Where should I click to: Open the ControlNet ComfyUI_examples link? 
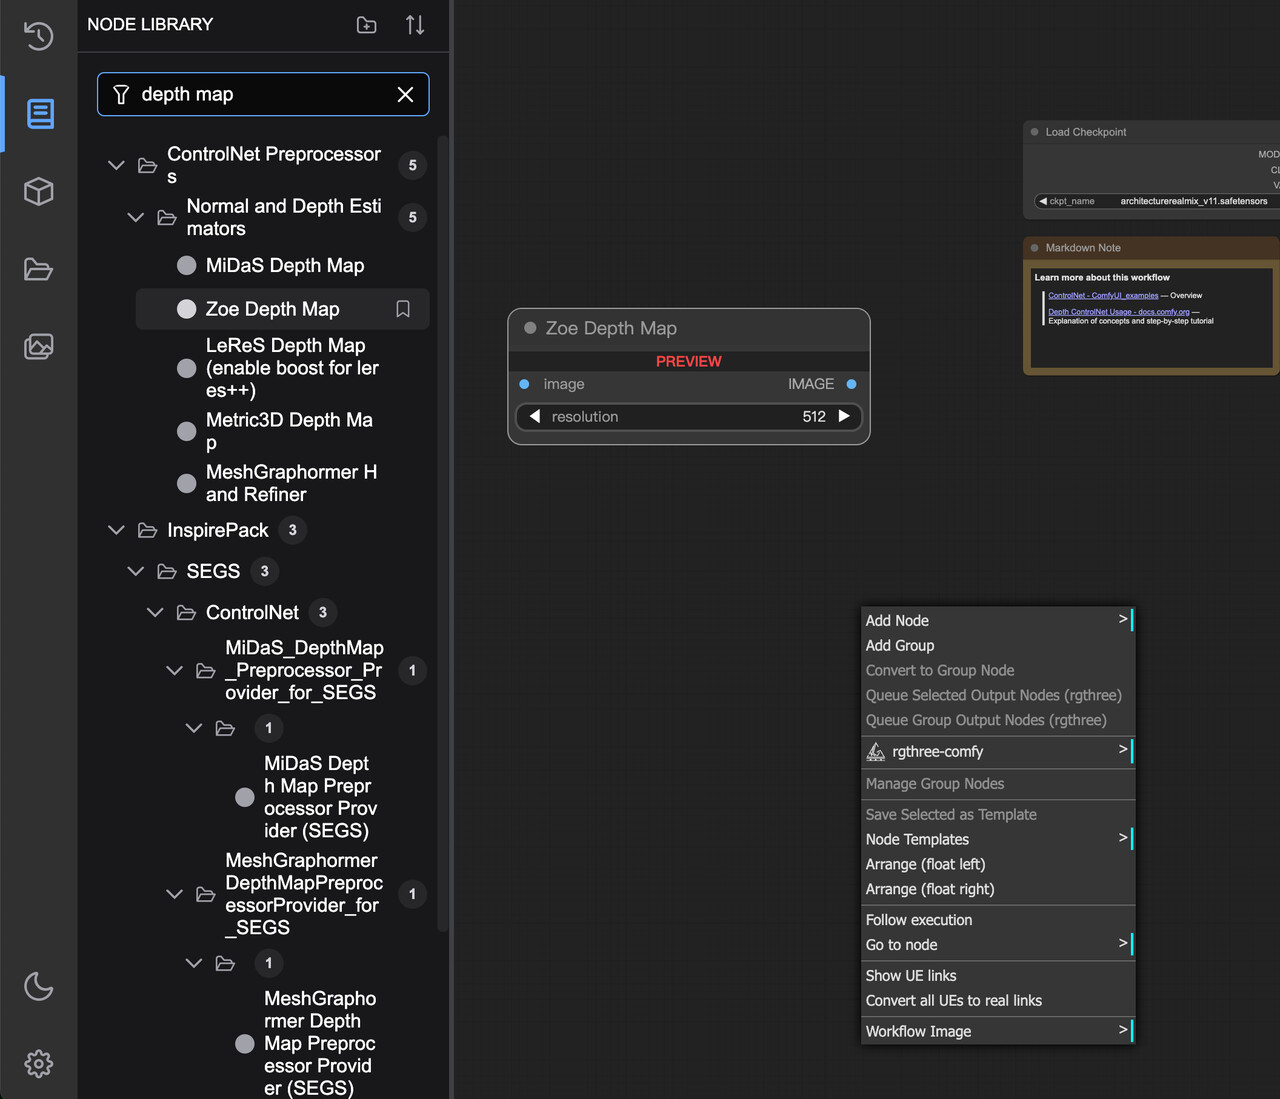point(1103,296)
